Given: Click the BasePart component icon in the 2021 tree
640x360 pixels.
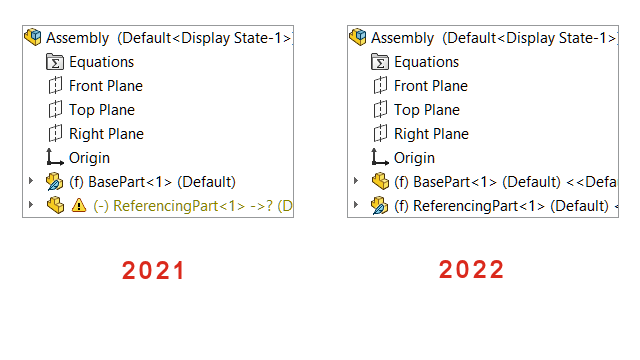Looking at the screenshot, I should click(55, 182).
